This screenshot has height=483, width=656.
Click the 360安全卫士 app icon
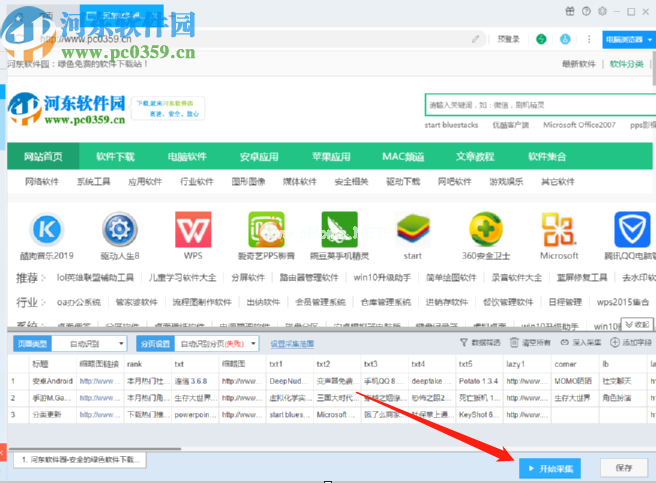pyautogui.click(x=486, y=229)
